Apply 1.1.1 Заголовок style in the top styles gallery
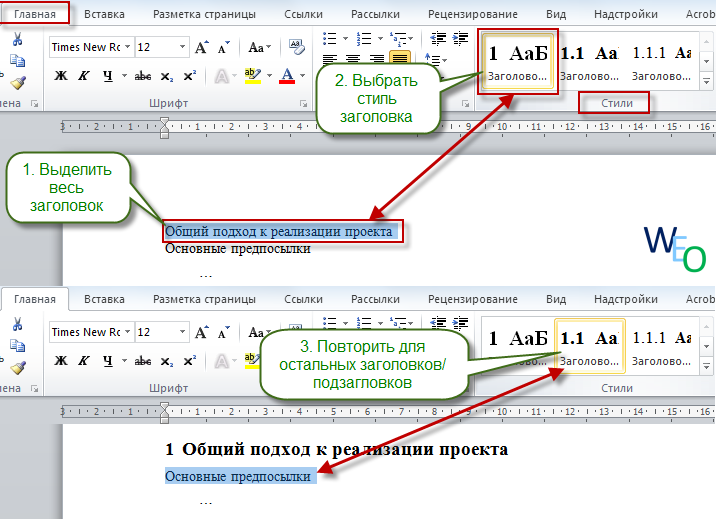716x519 pixels. 662,62
